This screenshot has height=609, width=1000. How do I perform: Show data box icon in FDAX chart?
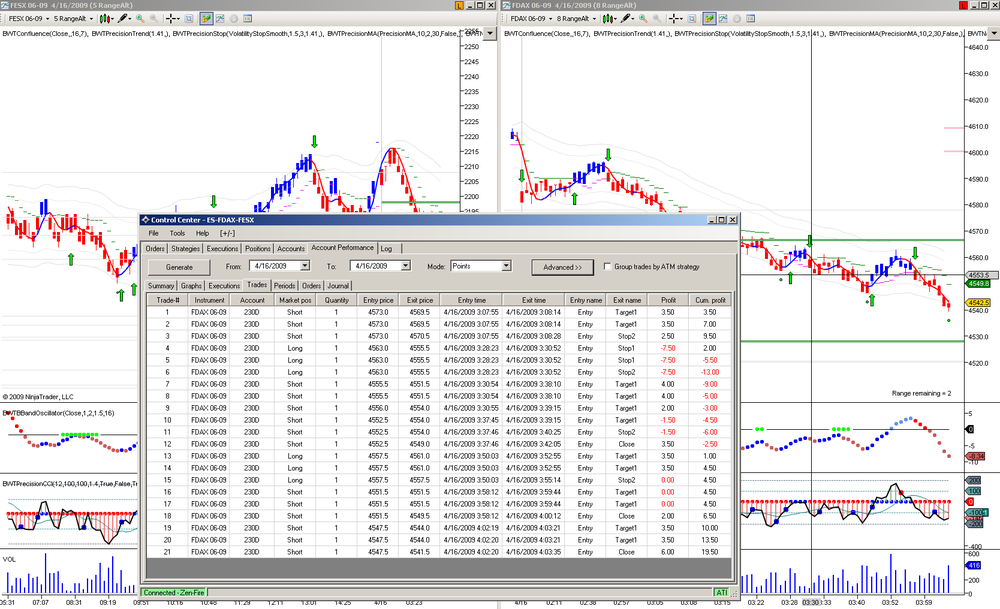[751, 18]
